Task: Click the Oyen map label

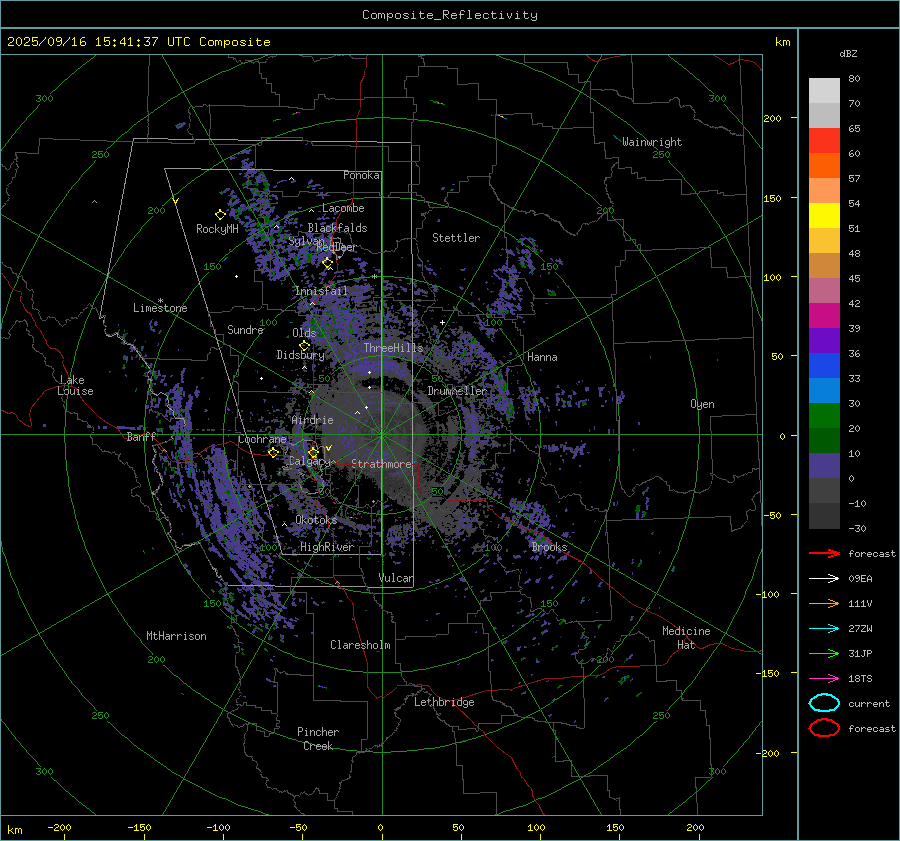Action: (x=703, y=404)
